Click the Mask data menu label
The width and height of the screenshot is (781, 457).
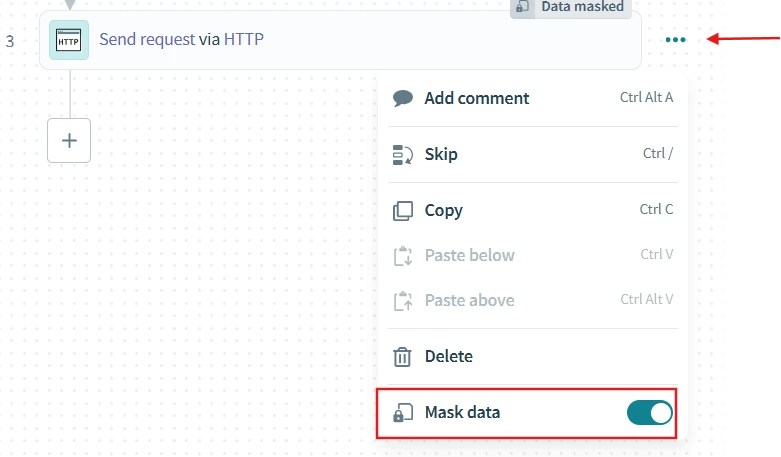[x=462, y=412]
